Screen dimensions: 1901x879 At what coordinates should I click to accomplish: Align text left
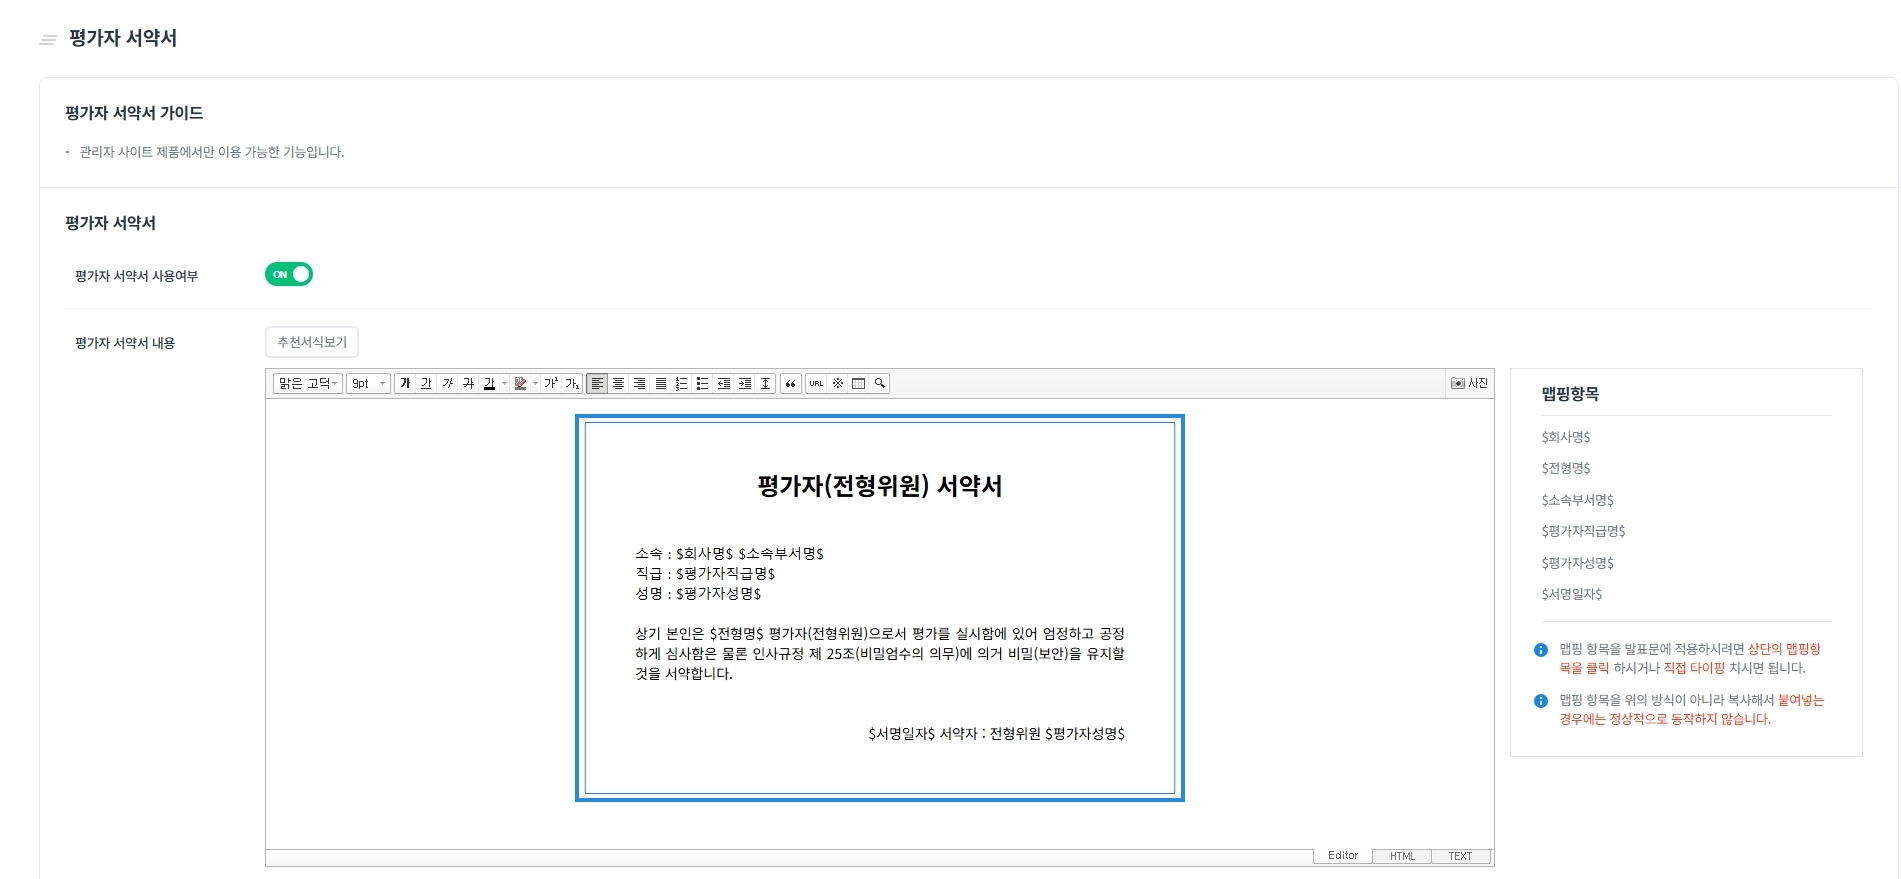597,383
